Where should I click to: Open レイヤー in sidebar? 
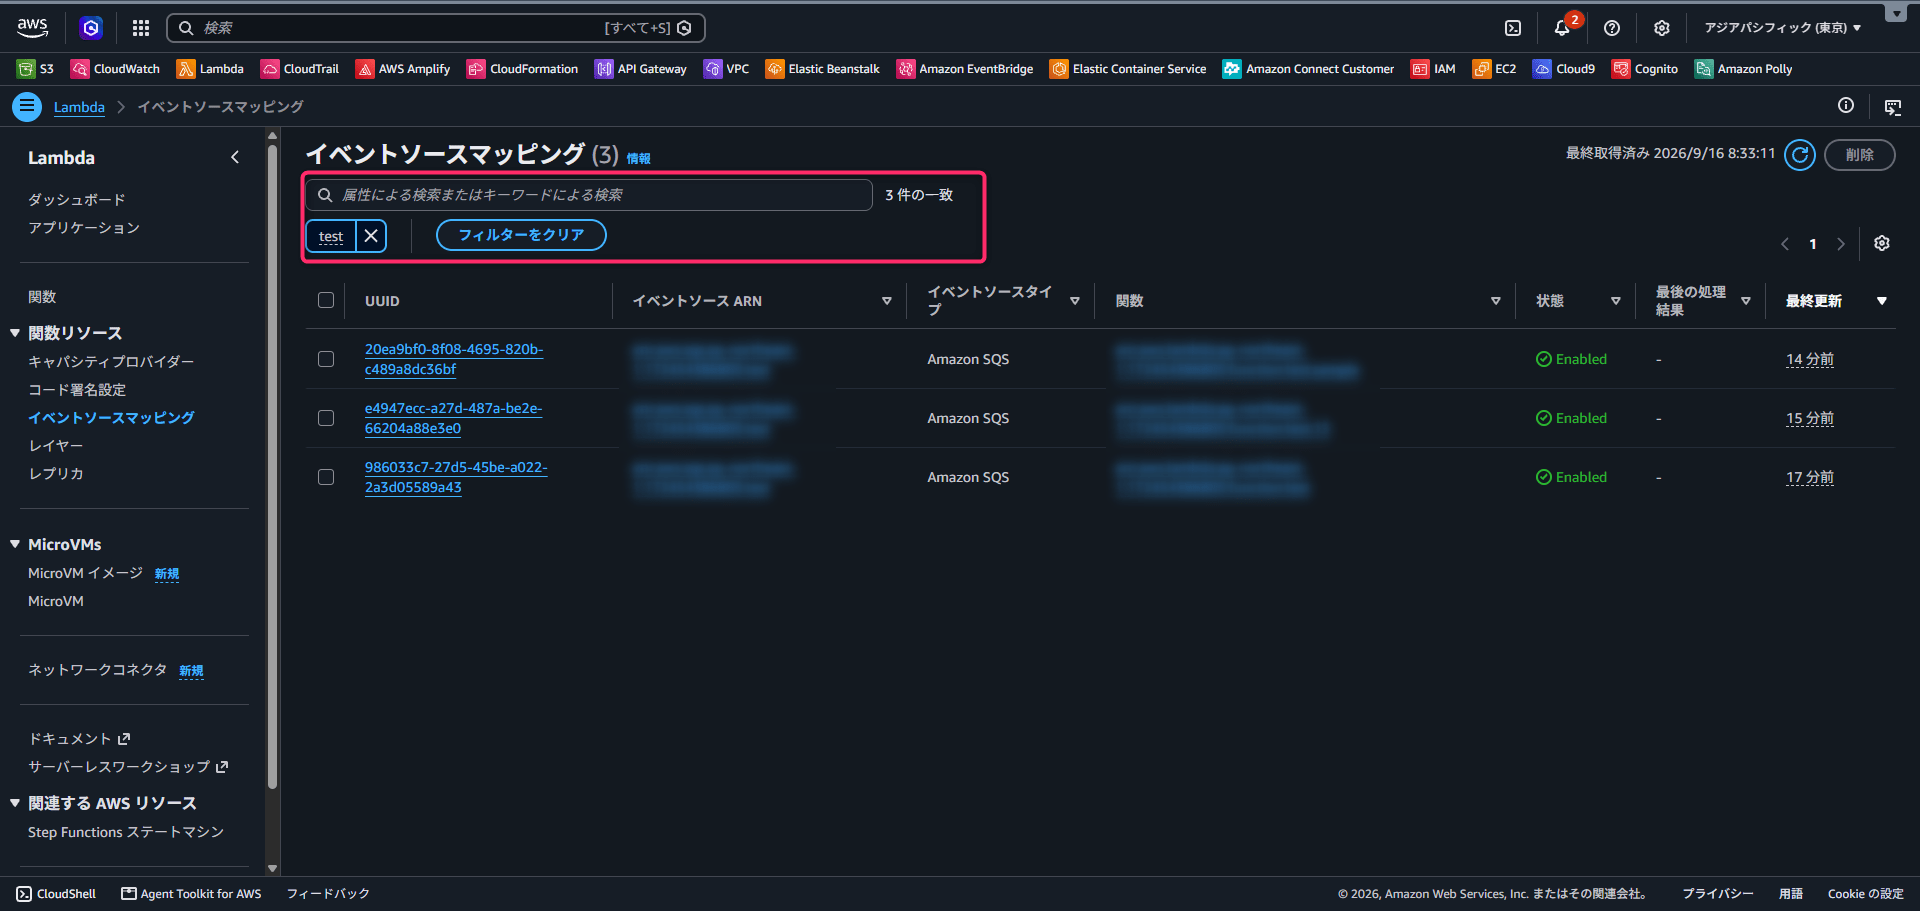(x=56, y=446)
